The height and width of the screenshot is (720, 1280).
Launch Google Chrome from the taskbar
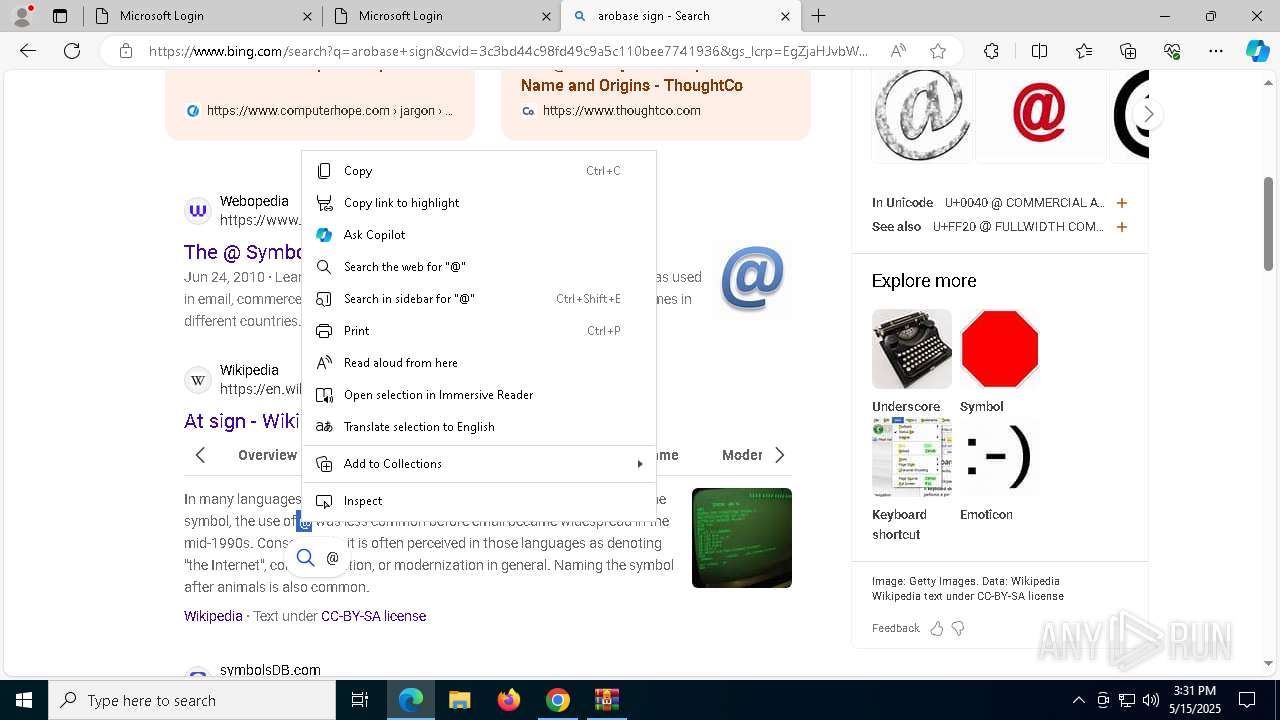(x=557, y=700)
